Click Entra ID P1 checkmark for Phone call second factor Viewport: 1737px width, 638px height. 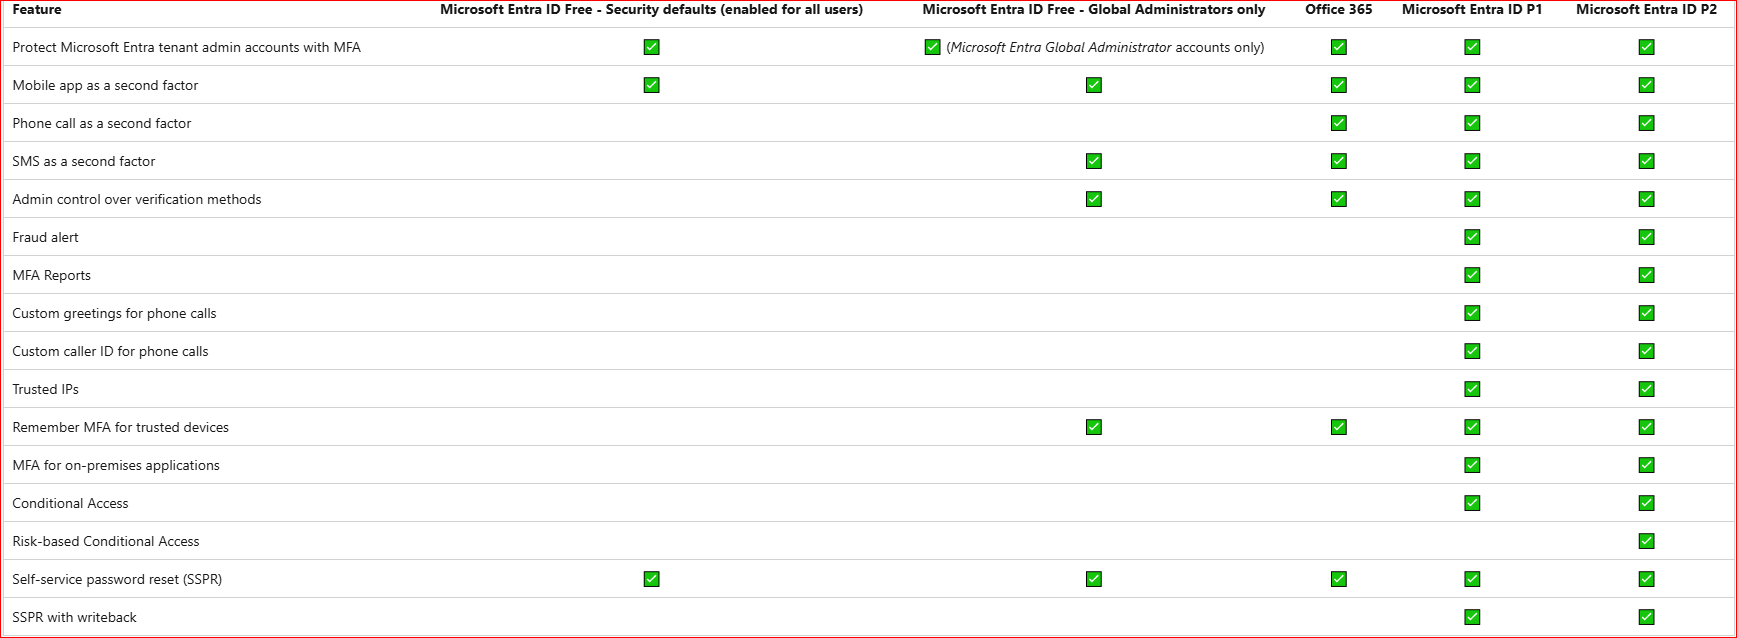pos(1472,123)
